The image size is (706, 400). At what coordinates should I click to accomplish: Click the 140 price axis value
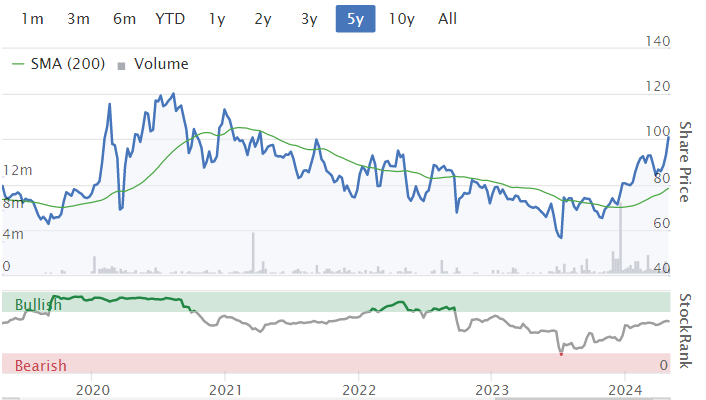point(658,41)
